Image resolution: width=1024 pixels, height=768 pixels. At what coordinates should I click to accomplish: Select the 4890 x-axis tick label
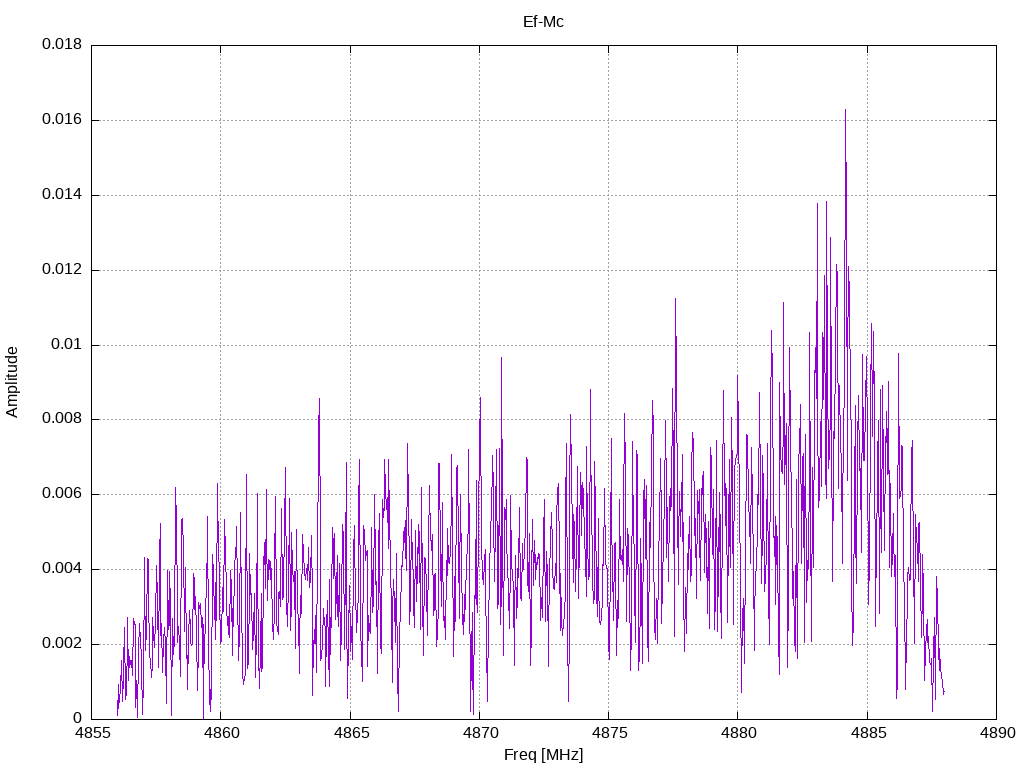[995, 733]
